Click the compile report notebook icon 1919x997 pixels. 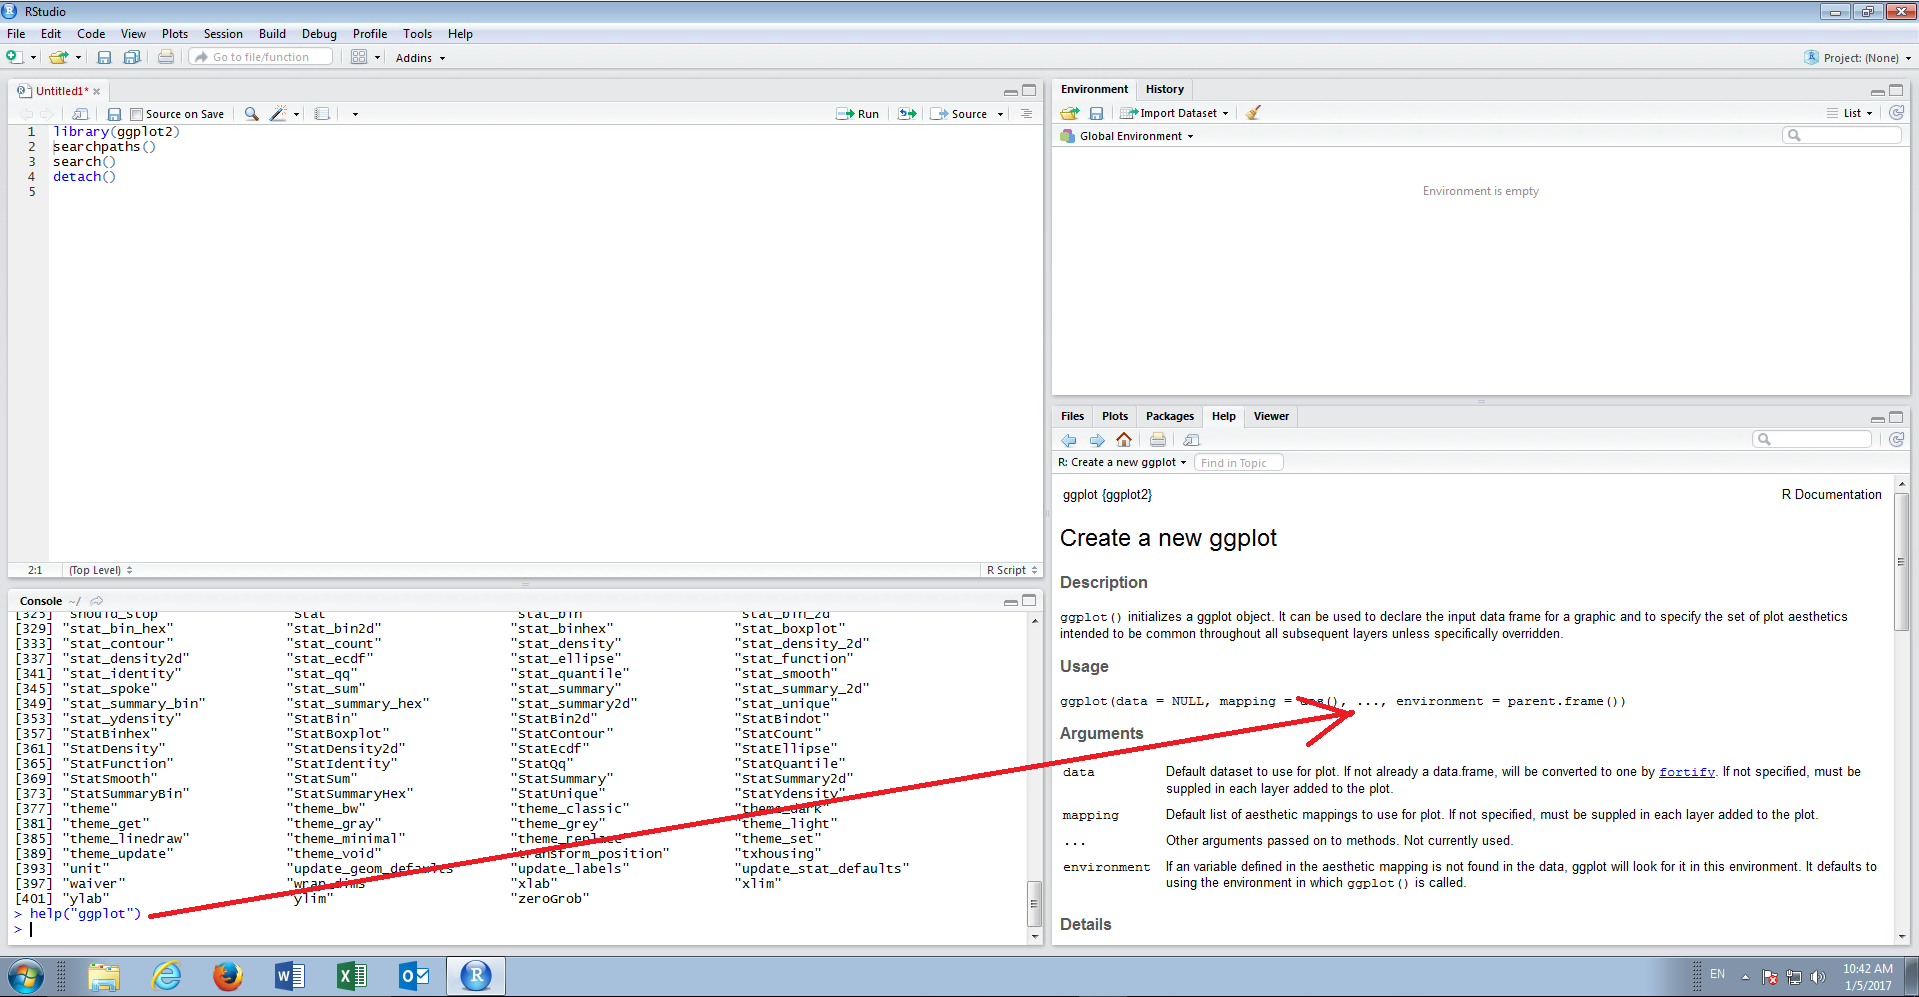click(x=322, y=114)
